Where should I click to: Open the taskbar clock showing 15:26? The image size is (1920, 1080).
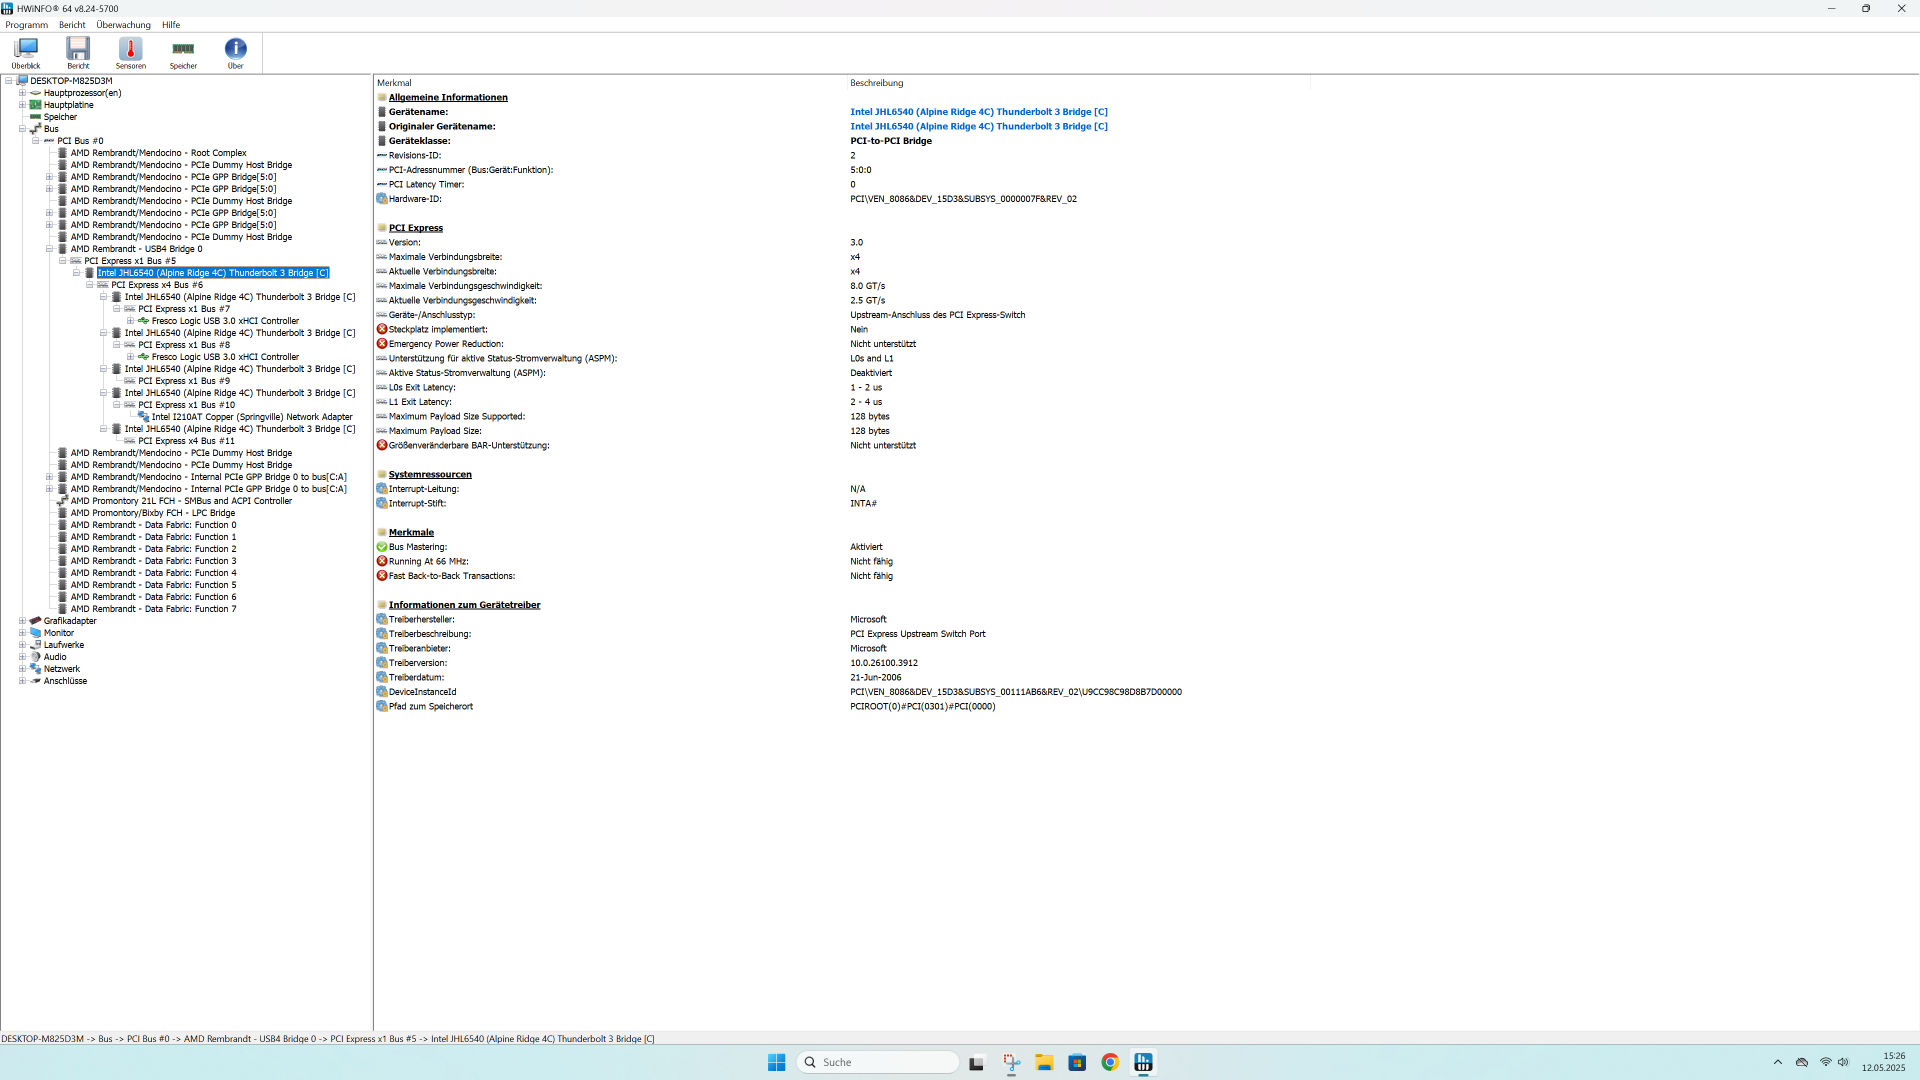tap(1884, 1062)
